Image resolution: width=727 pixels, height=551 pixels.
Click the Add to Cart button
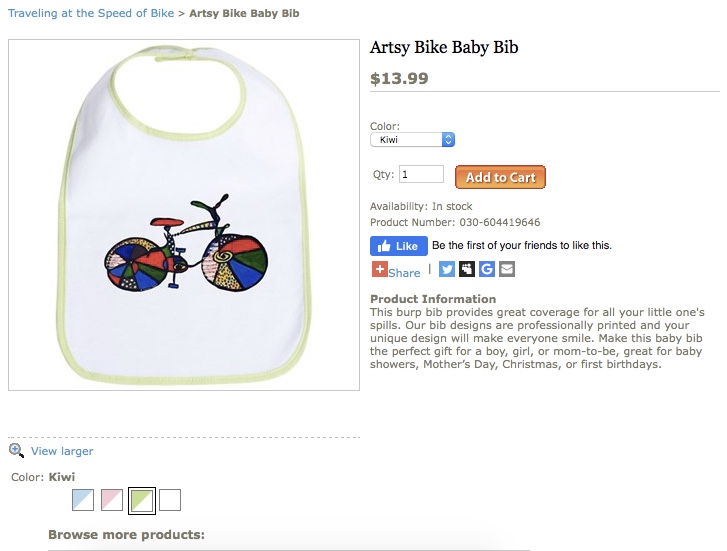click(500, 177)
